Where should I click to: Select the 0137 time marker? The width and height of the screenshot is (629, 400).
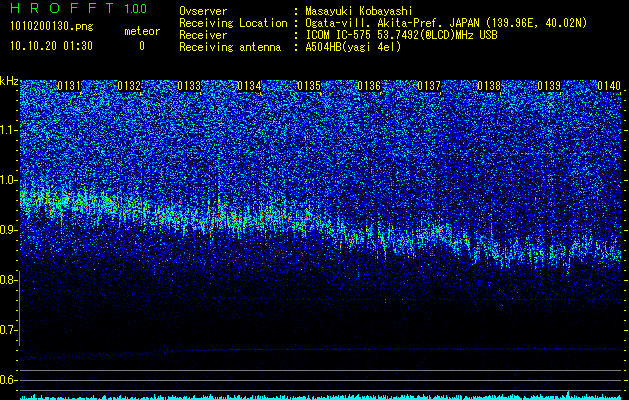tap(429, 86)
